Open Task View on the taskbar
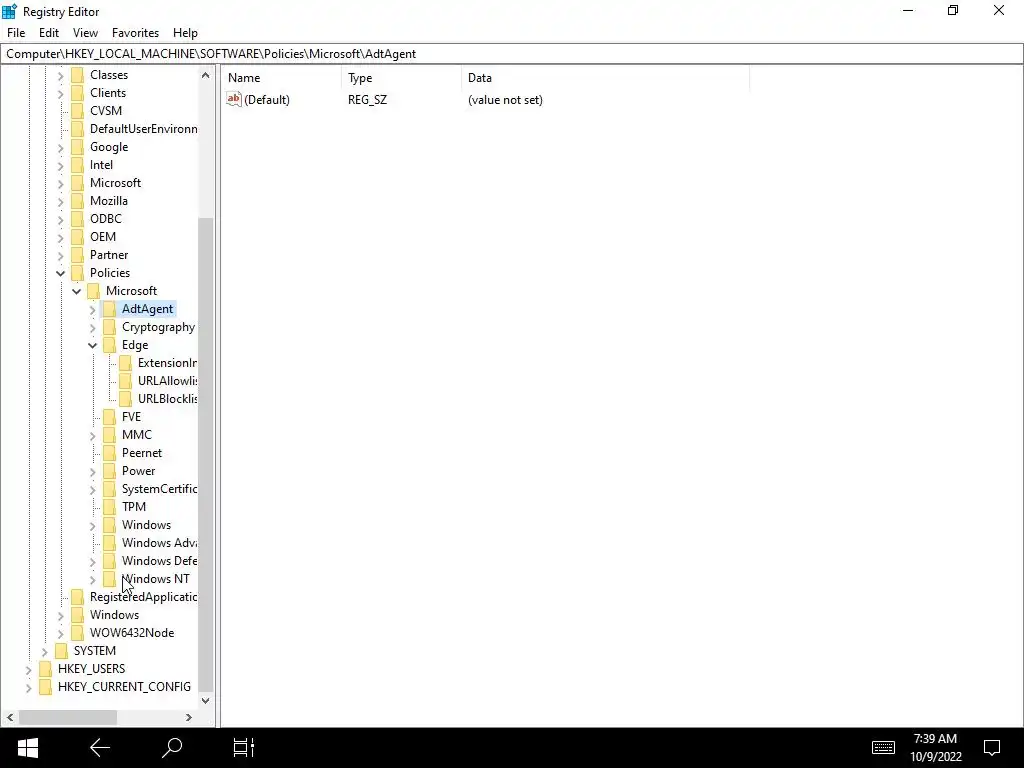This screenshot has height=768, width=1024. click(243, 748)
